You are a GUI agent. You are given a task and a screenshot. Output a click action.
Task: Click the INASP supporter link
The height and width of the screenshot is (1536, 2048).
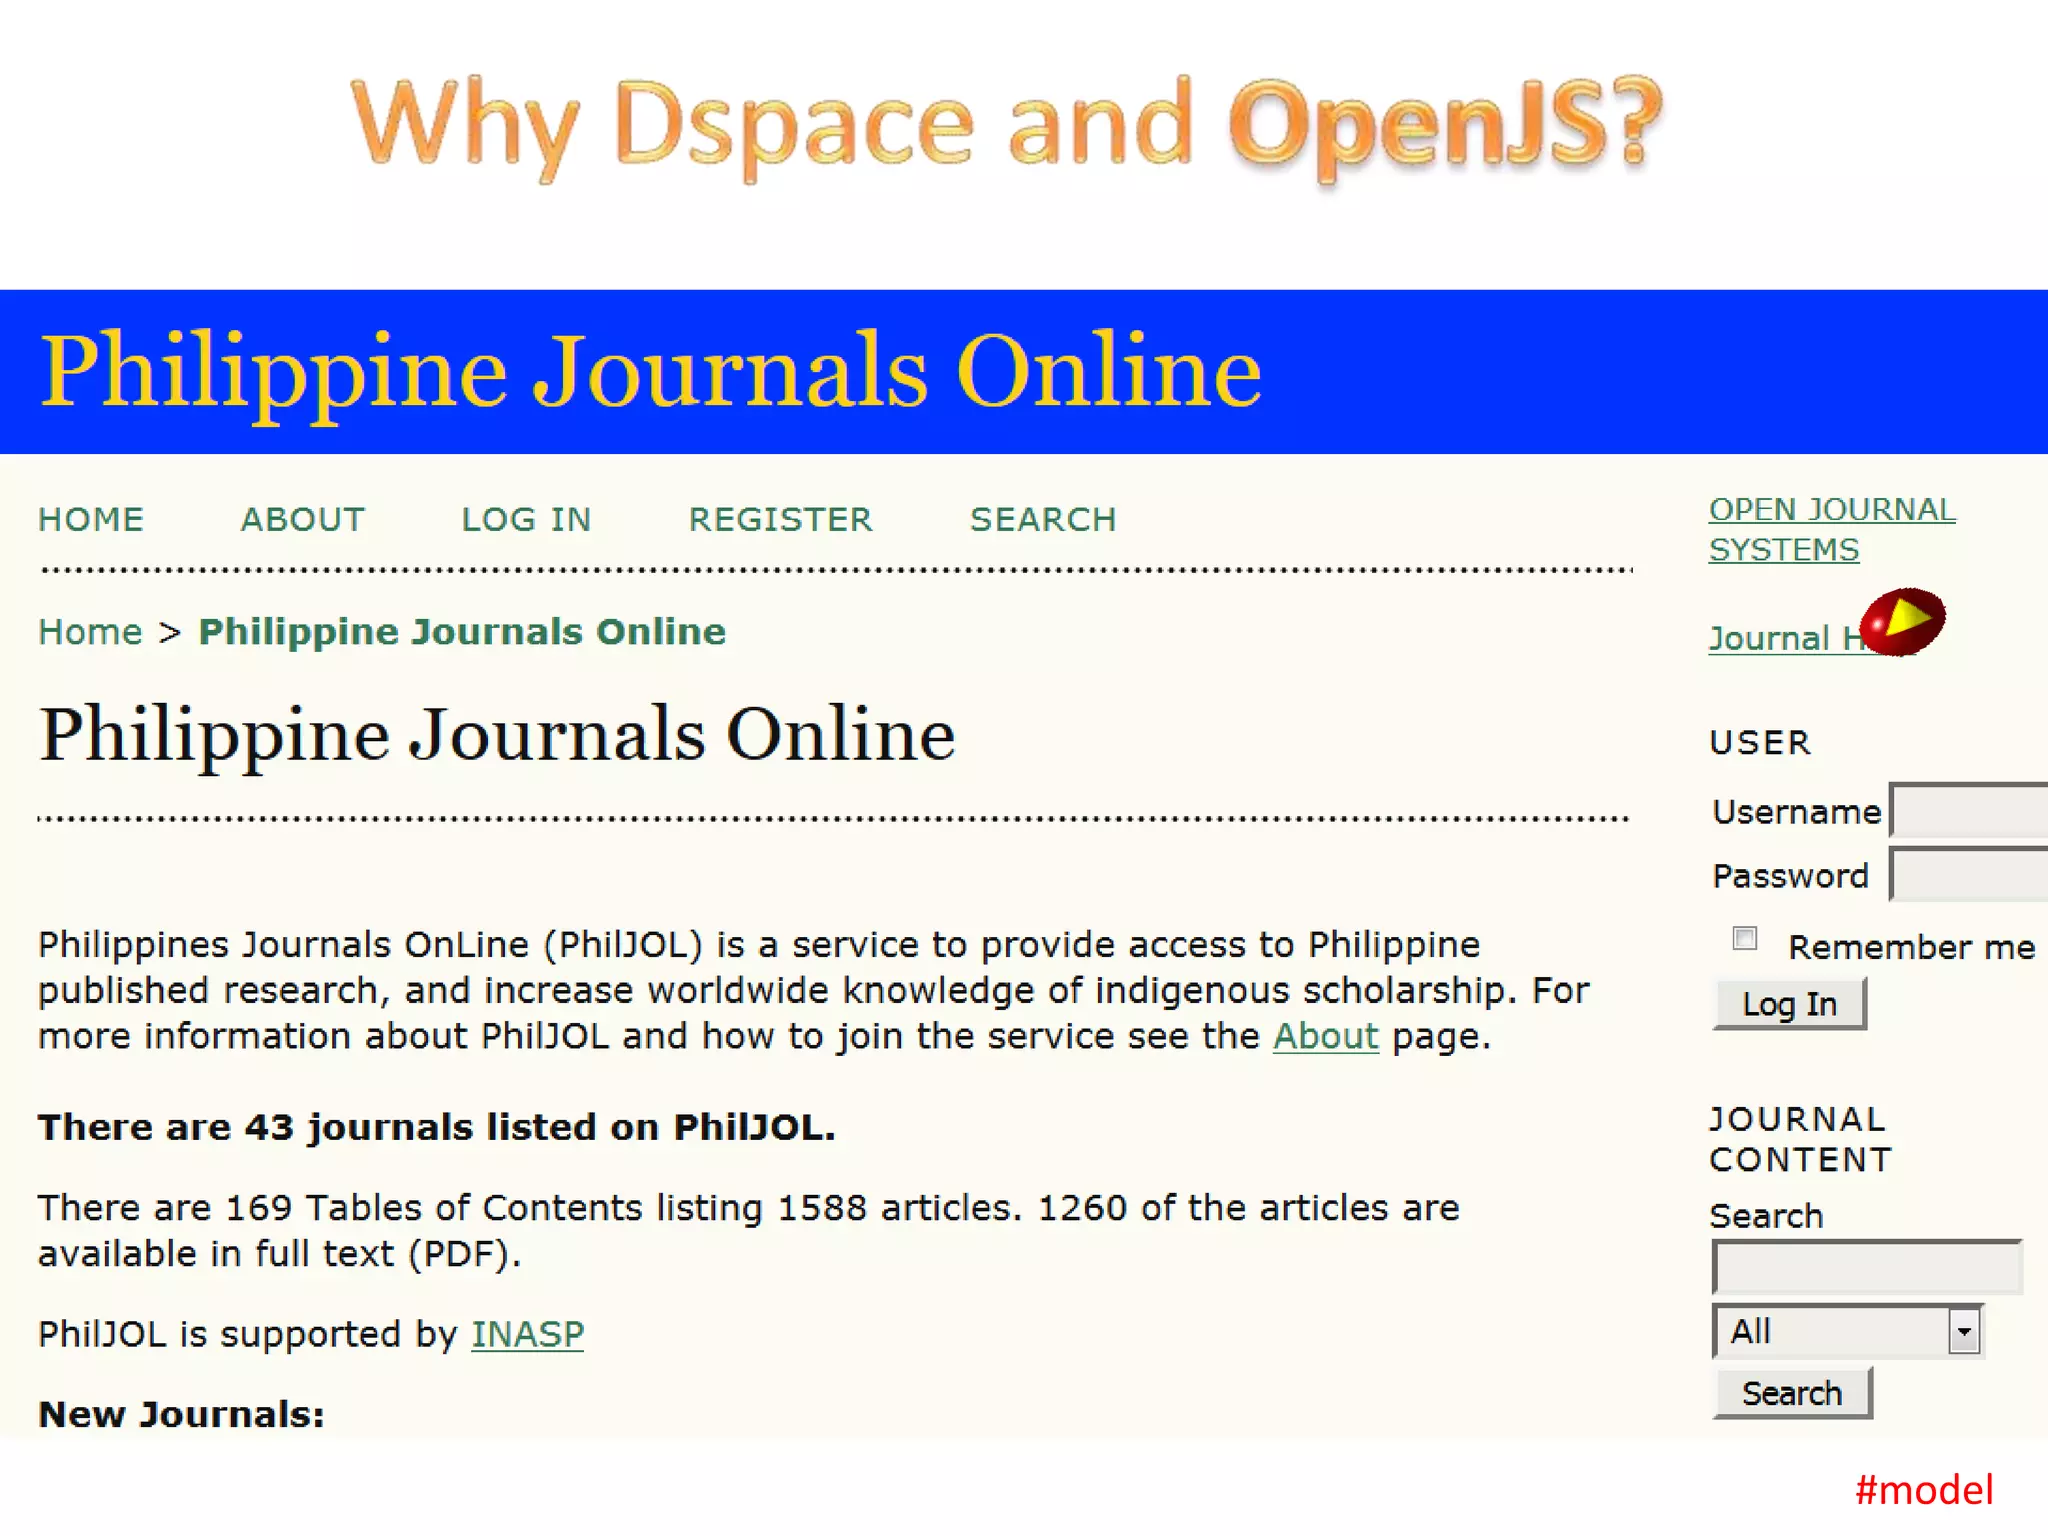point(527,1334)
